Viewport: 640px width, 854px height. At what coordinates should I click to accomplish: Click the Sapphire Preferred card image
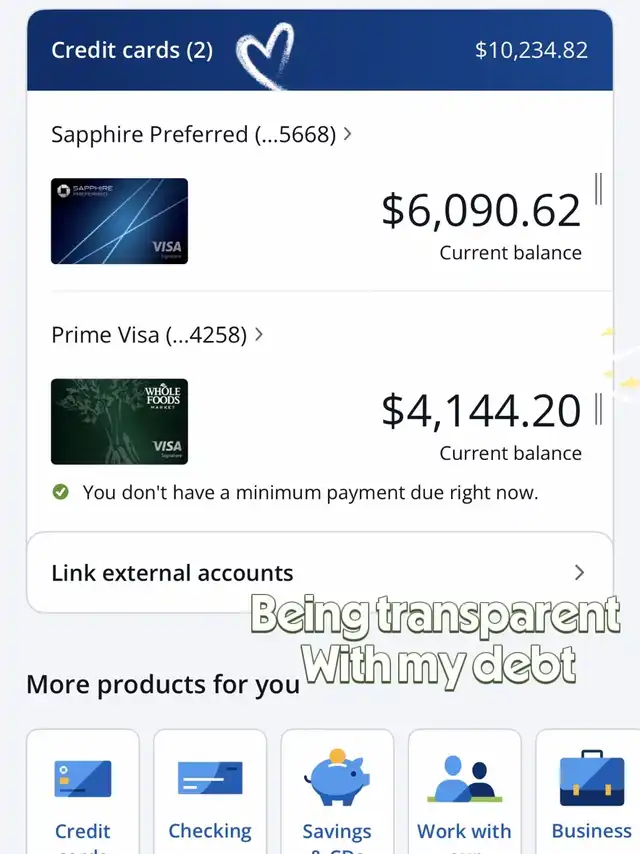click(119, 221)
